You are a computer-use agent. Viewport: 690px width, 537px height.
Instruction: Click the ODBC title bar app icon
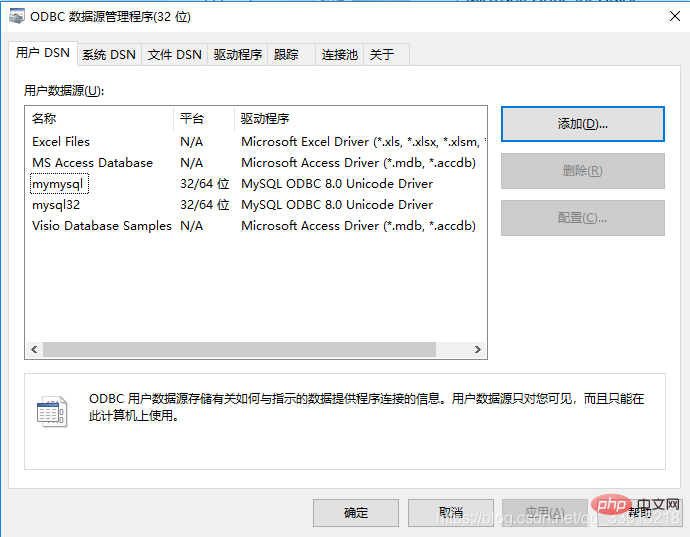click(17, 16)
